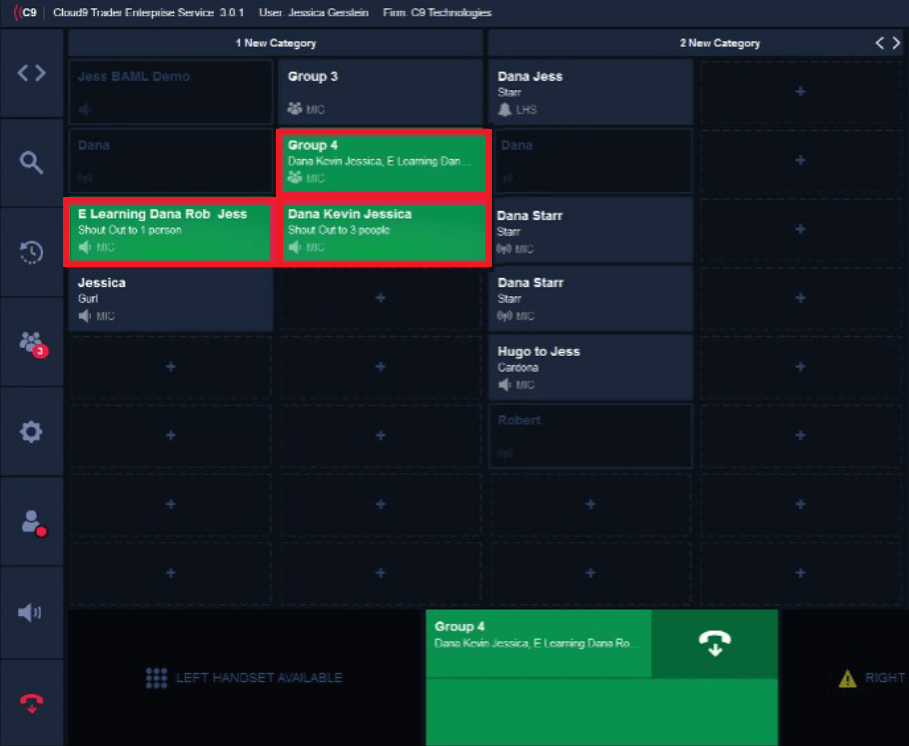Open Settings using the gear icon
This screenshot has width=909, height=746.
tap(31, 433)
